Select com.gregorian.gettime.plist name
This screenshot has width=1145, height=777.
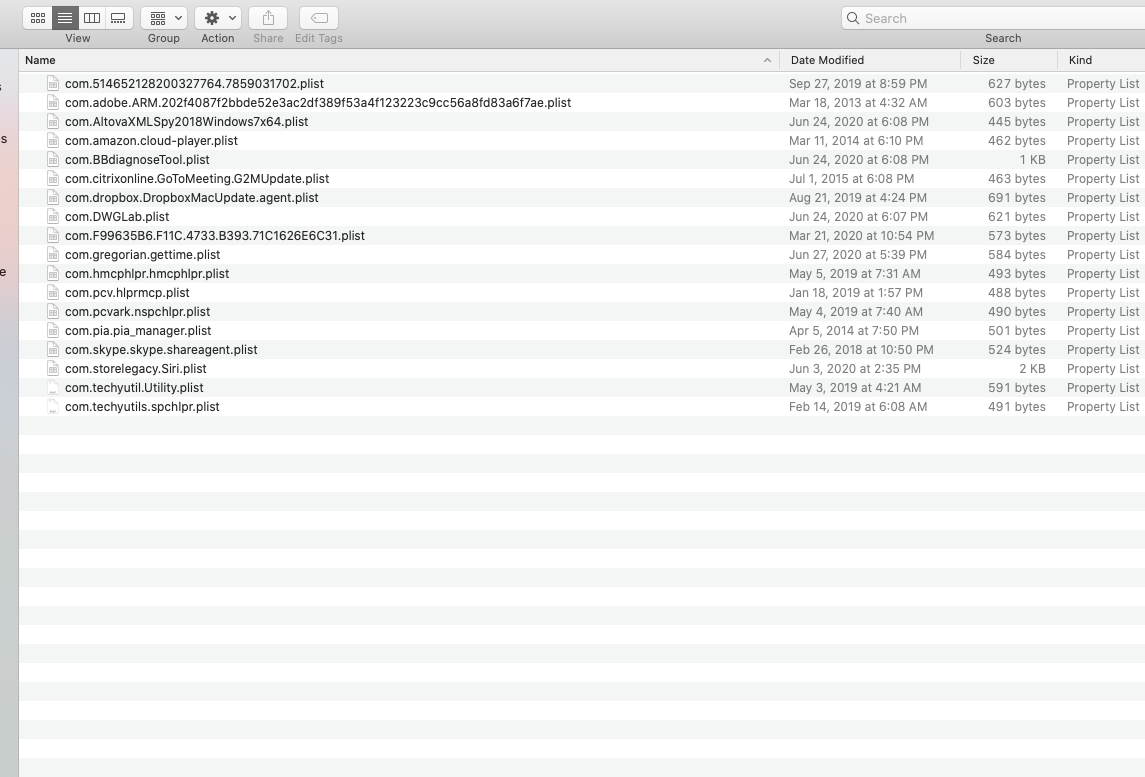coord(142,254)
